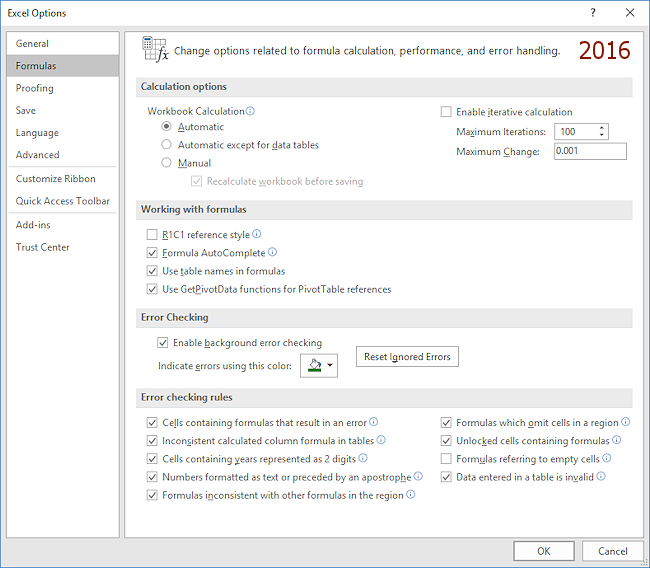The width and height of the screenshot is (650, 568).
Task: Open info icon for inconsistent calculated column formula
Action: pyautogui.click(x=381, y=440)
